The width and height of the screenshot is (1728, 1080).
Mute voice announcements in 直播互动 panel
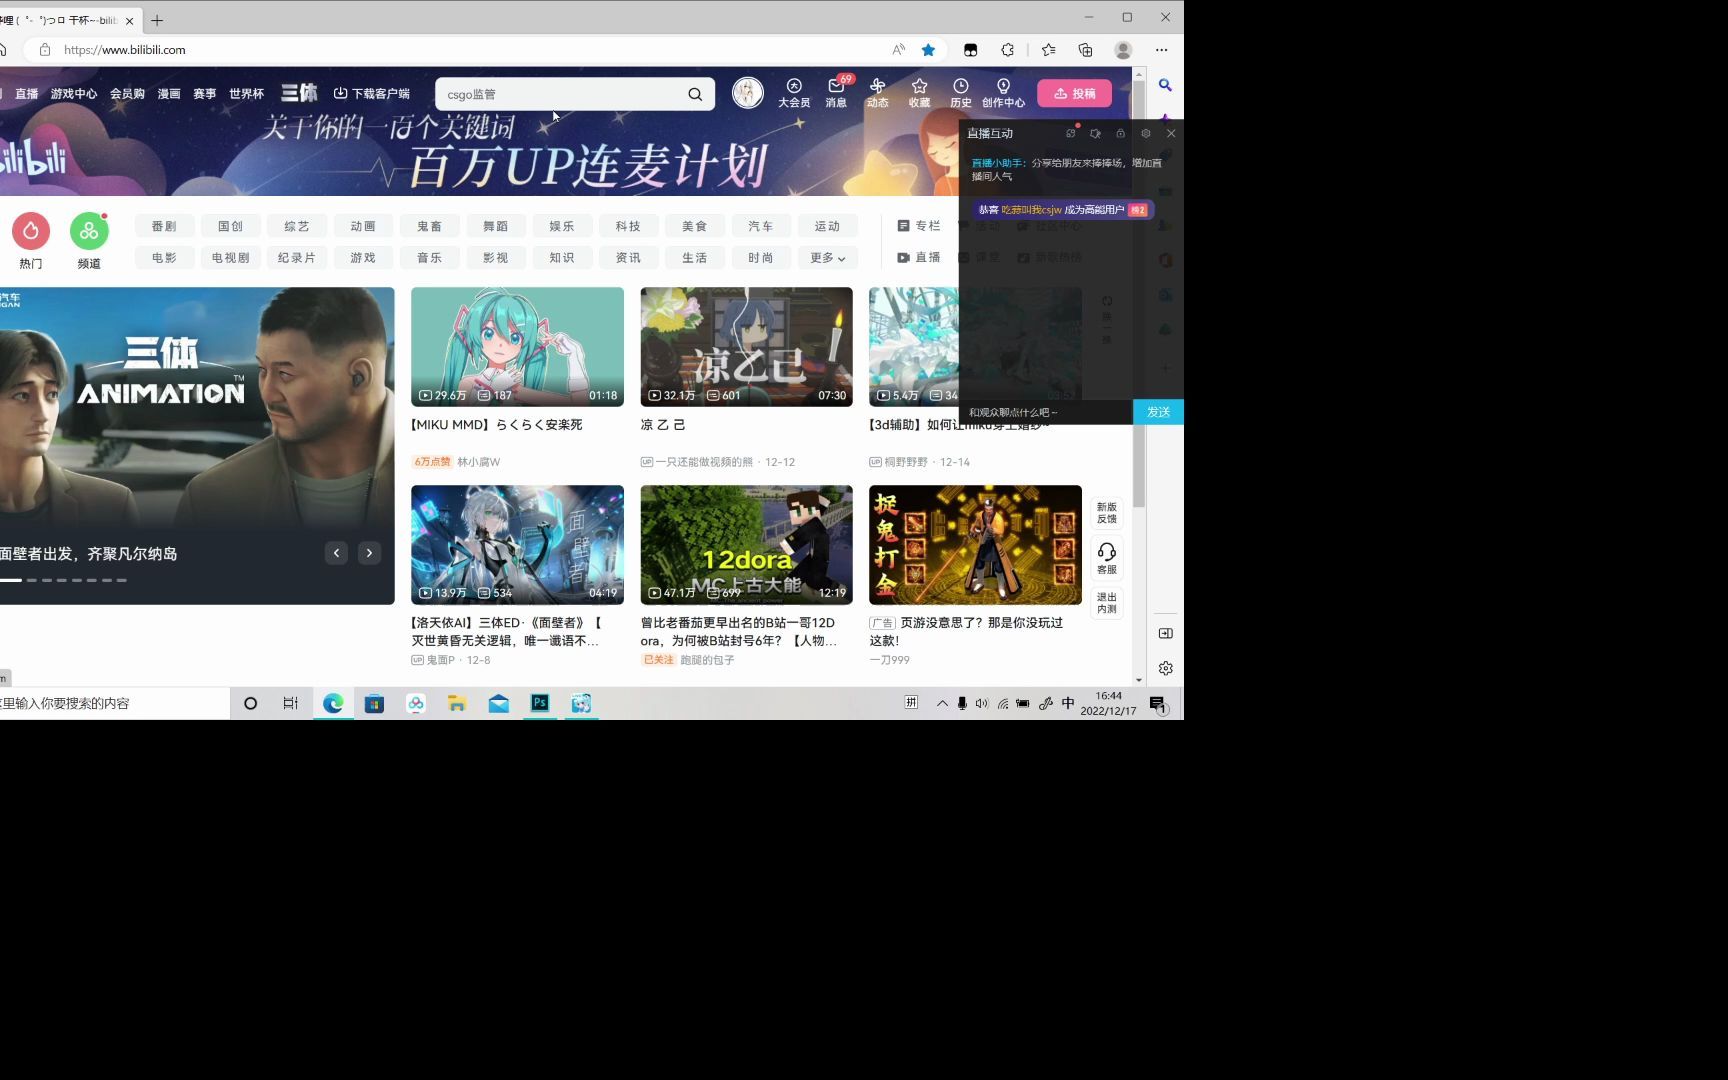click(1095, 133)
